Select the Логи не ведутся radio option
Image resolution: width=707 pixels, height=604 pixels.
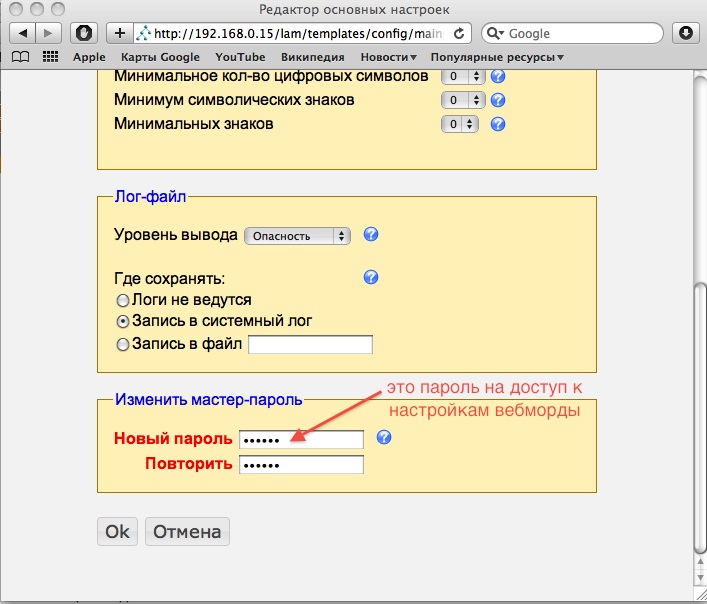pyautogui.click(x=123, y=300)
